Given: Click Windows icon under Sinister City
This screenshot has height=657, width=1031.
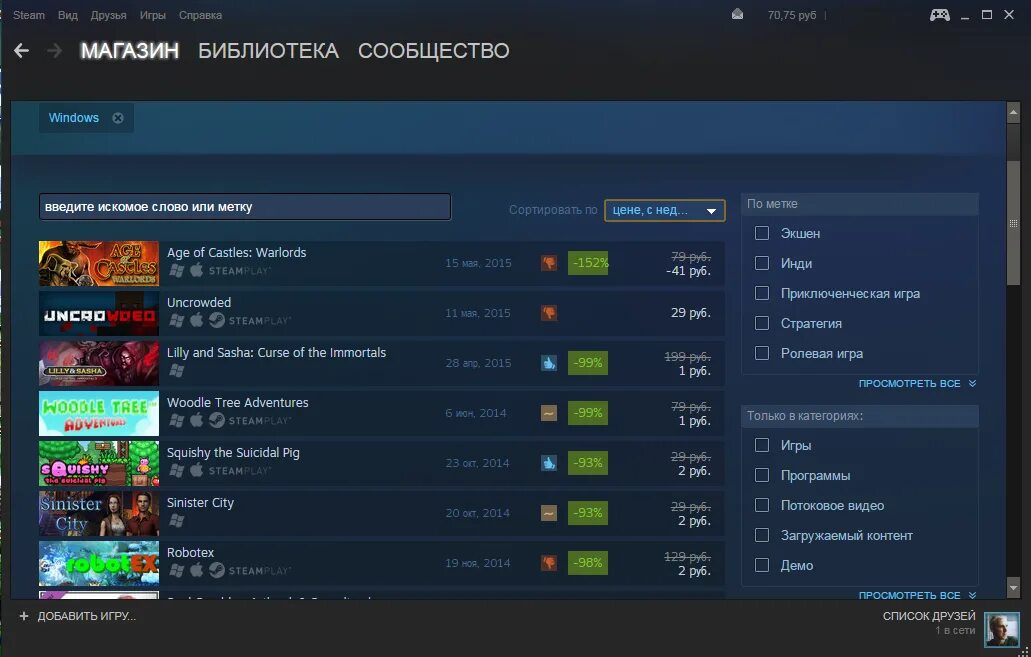Looking at the screenshot, I should click(x=176, y=520).
